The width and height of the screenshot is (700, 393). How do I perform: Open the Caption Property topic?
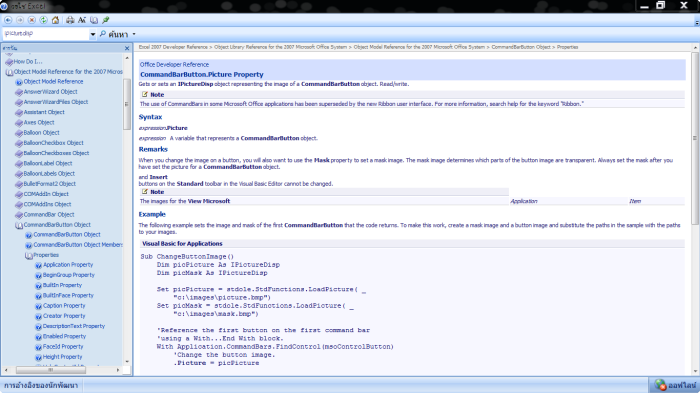[x=64, y=306]
